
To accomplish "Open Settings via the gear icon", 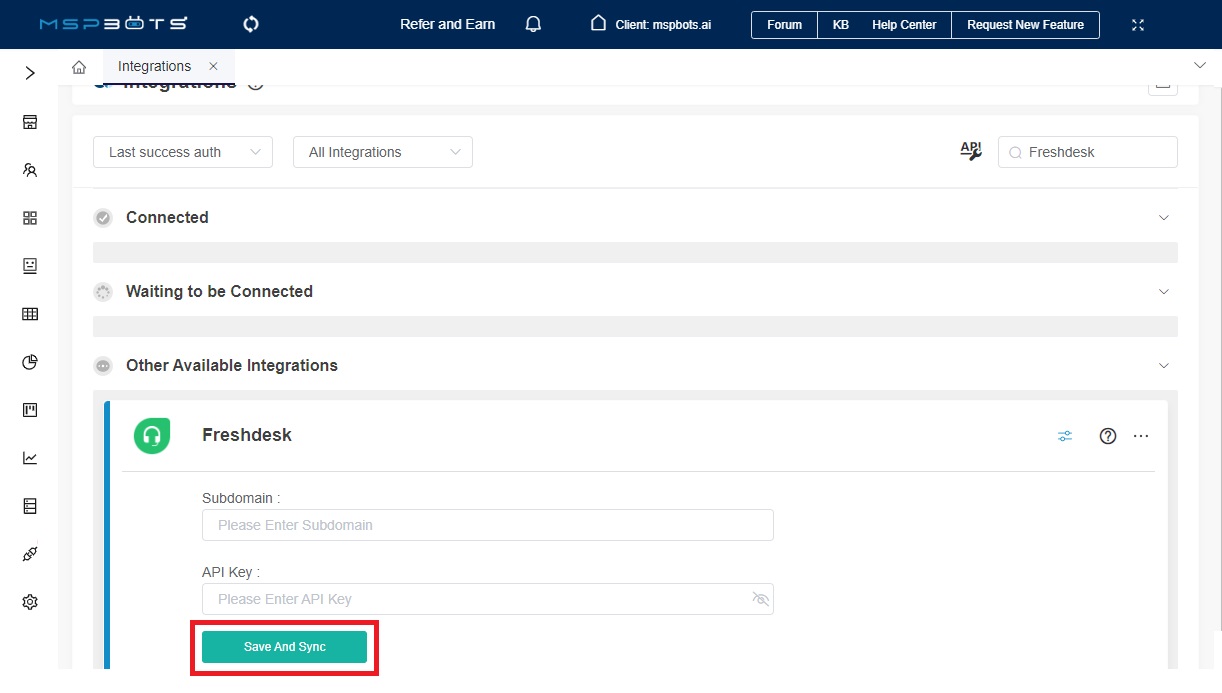I will coord(29,601).
